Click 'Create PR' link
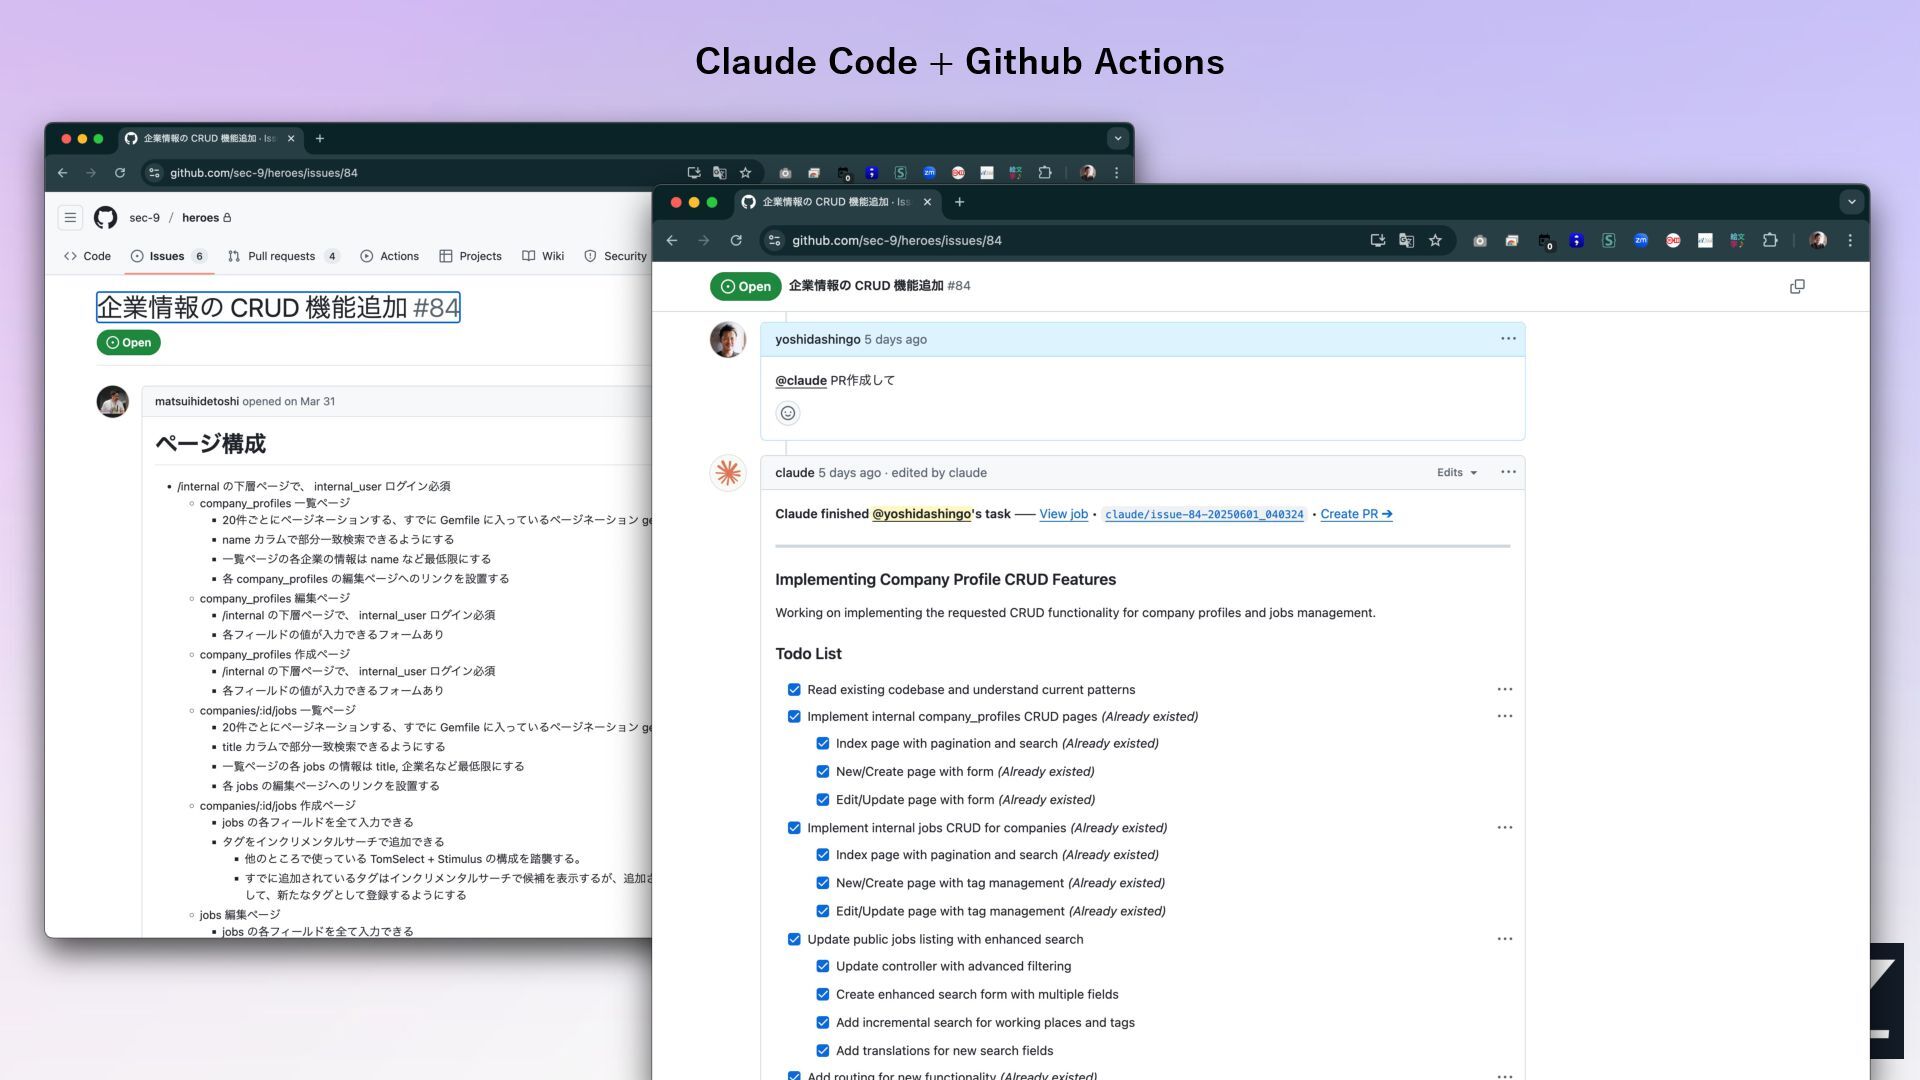The image size is (1920, 1080). point(1356,514)
